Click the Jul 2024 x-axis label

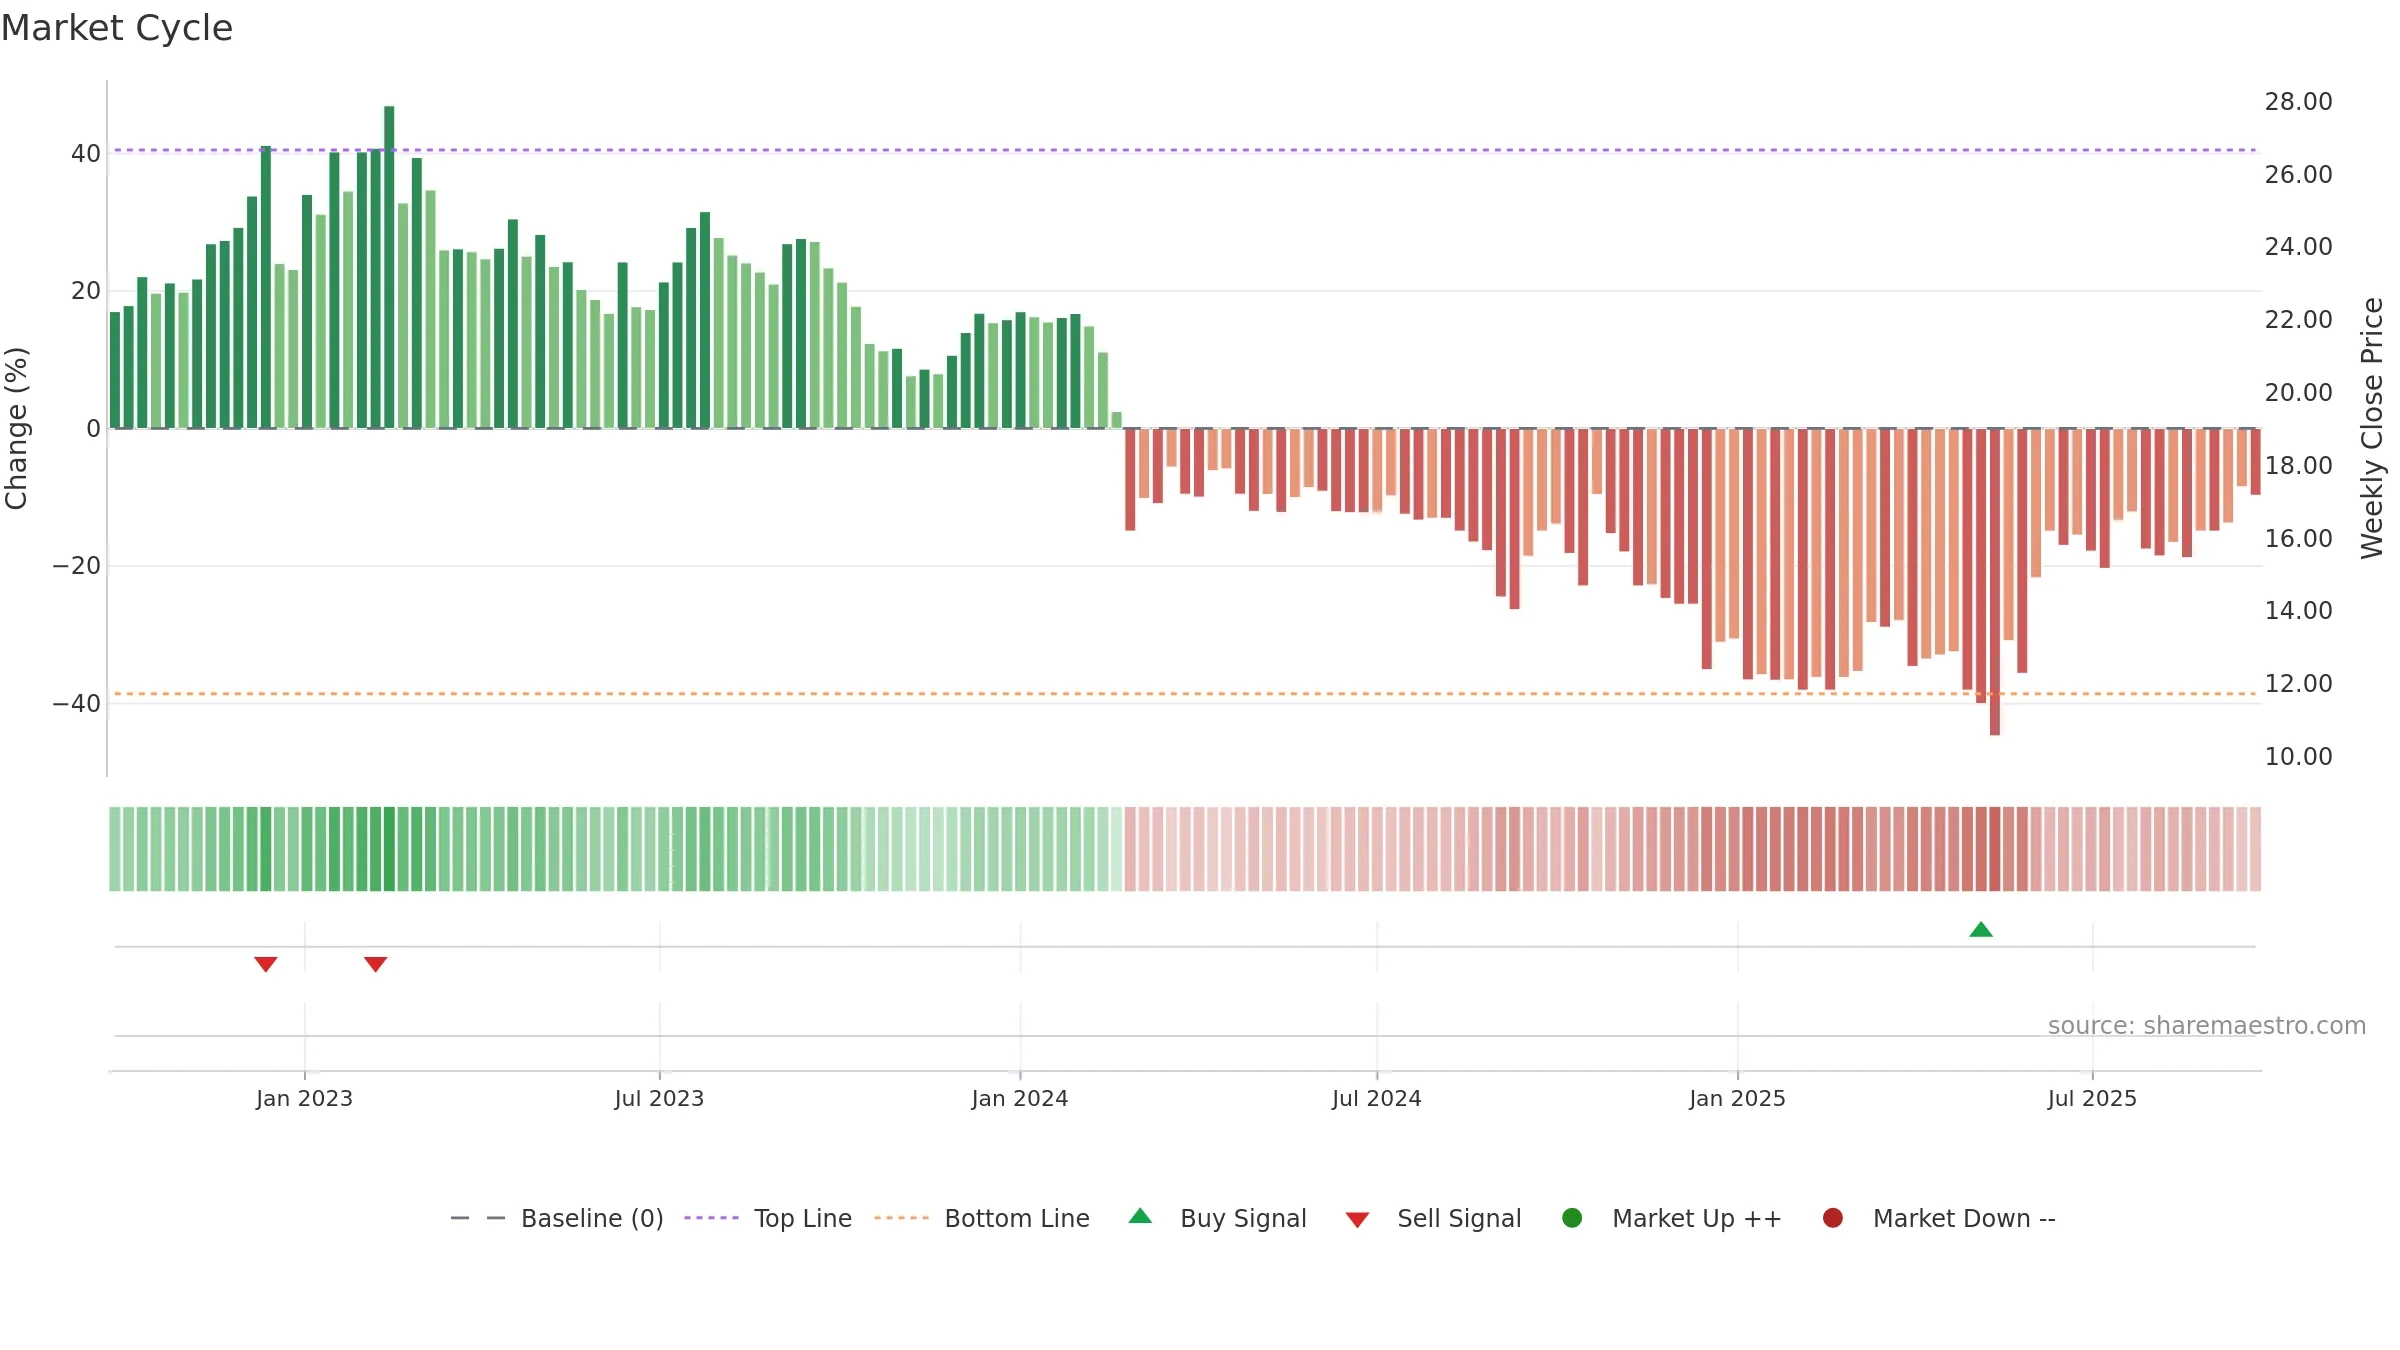click(x=1376, y=1099)
